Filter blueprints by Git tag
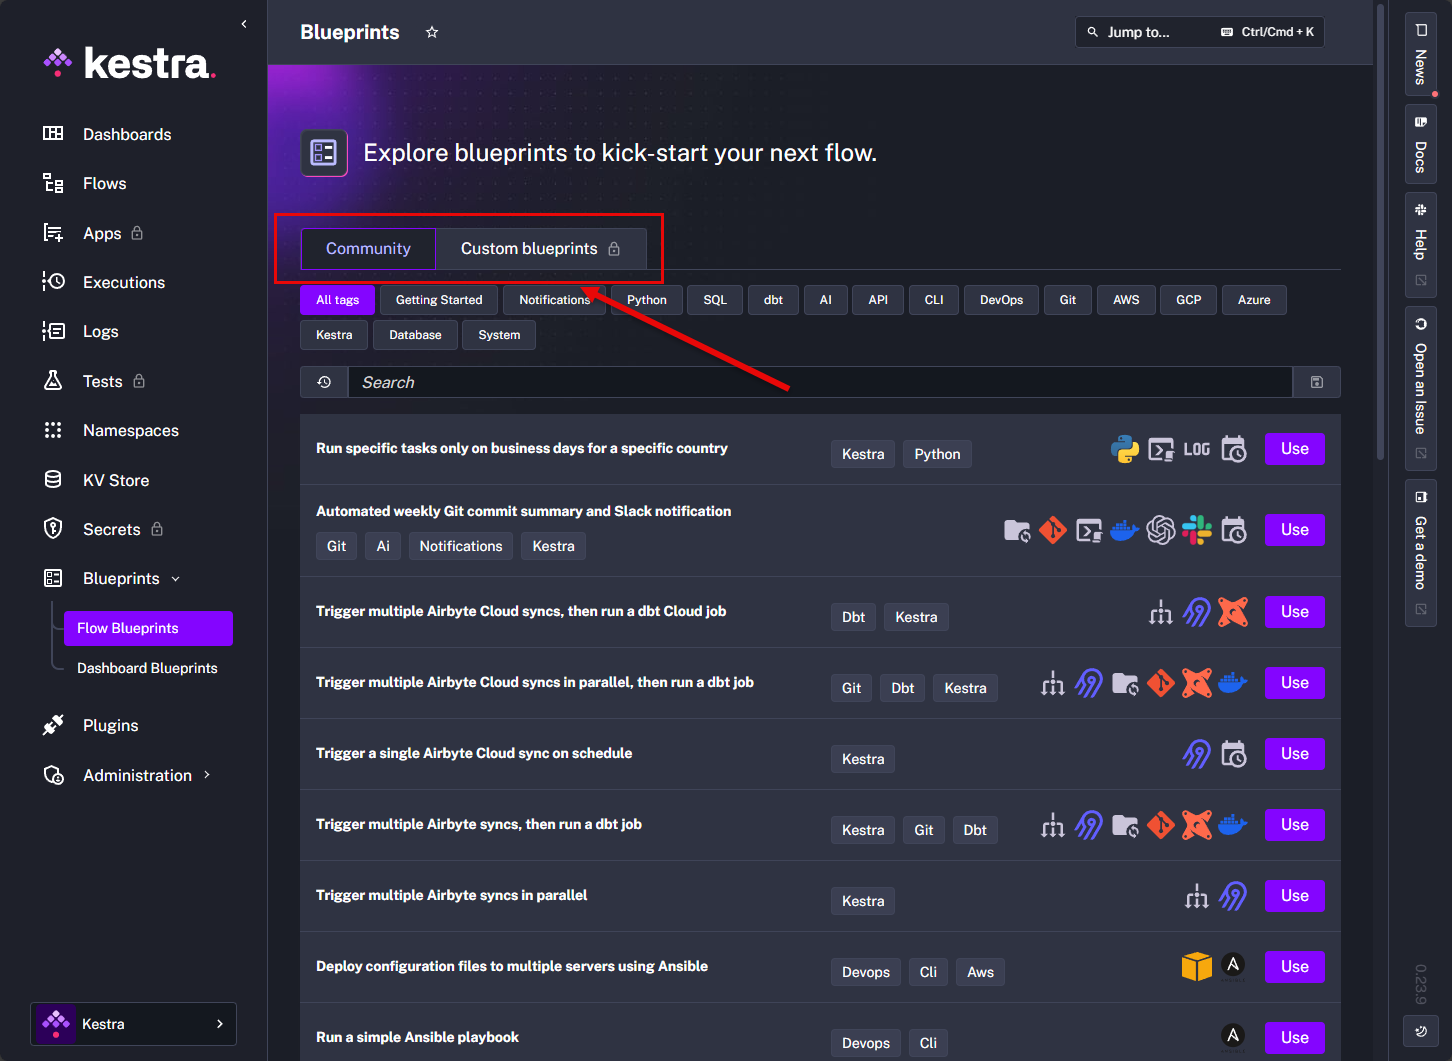The image size is (1452, 1061). click(1068, 300)
